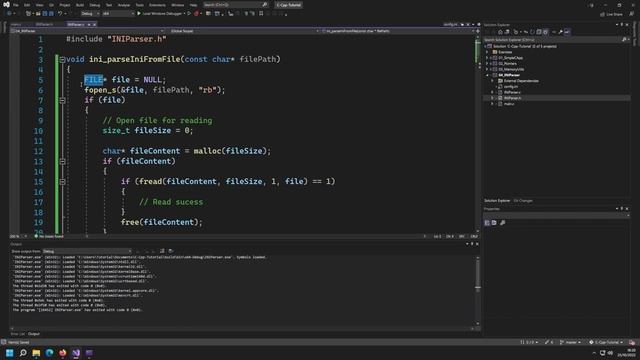The image size is (640, 360).
Task: Close the active INIParser.c tab
Action: pos(95,24)
